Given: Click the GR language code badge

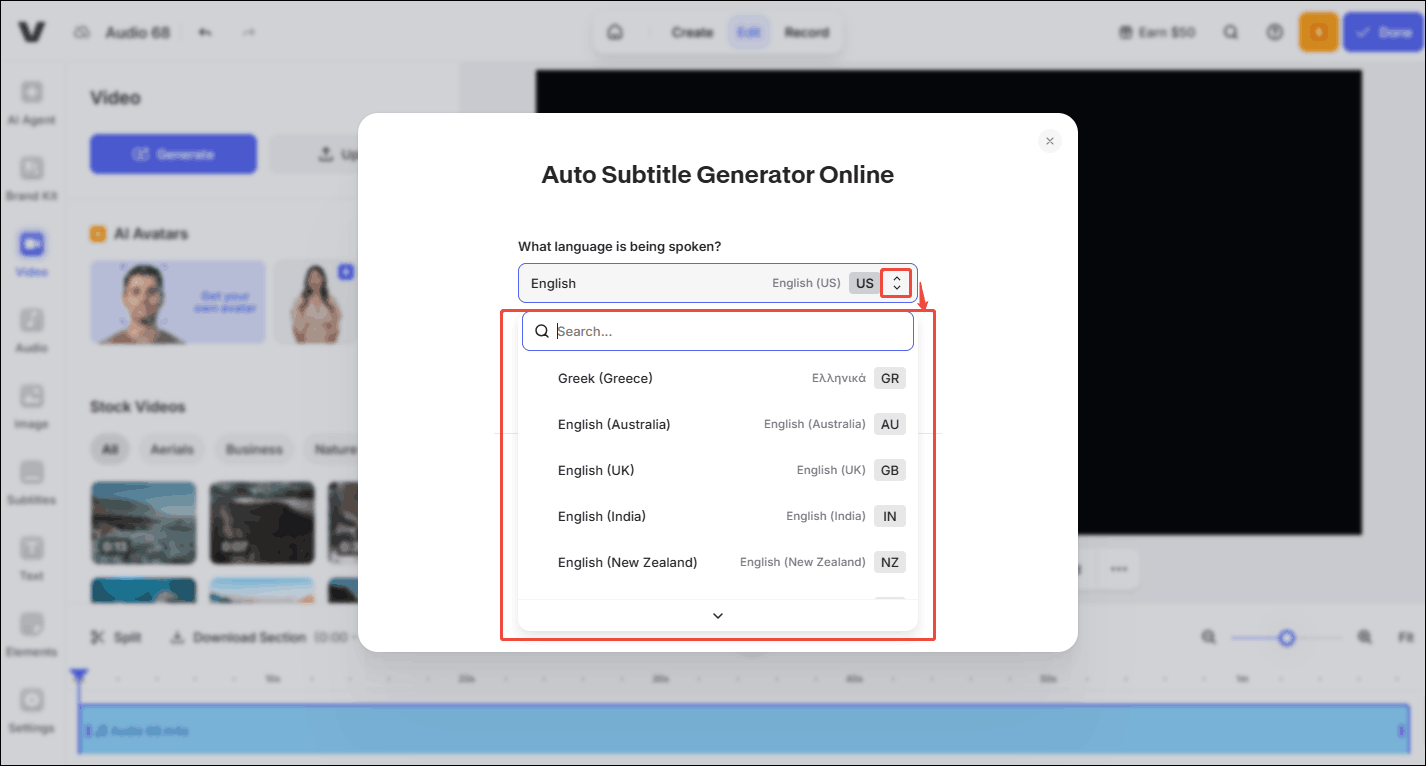Looking at the screenshot, I should (889, 378).
